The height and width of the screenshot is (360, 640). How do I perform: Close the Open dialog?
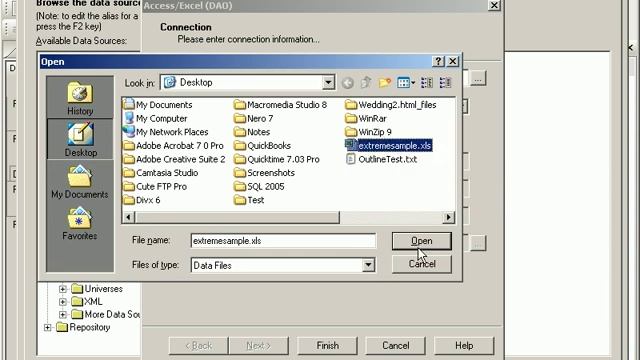tap(453, 61)
